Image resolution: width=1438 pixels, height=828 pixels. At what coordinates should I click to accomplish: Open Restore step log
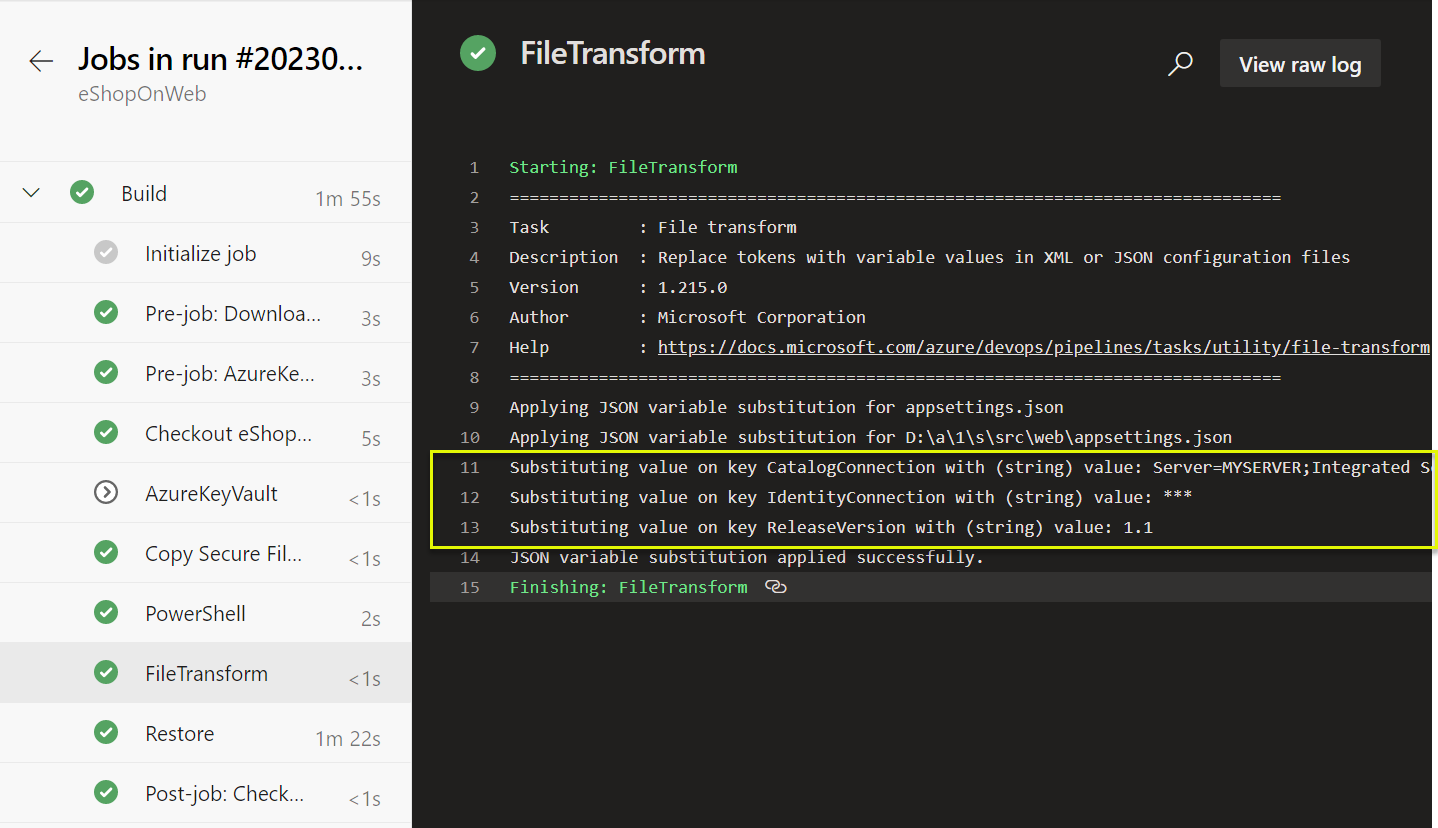point(206,733)
